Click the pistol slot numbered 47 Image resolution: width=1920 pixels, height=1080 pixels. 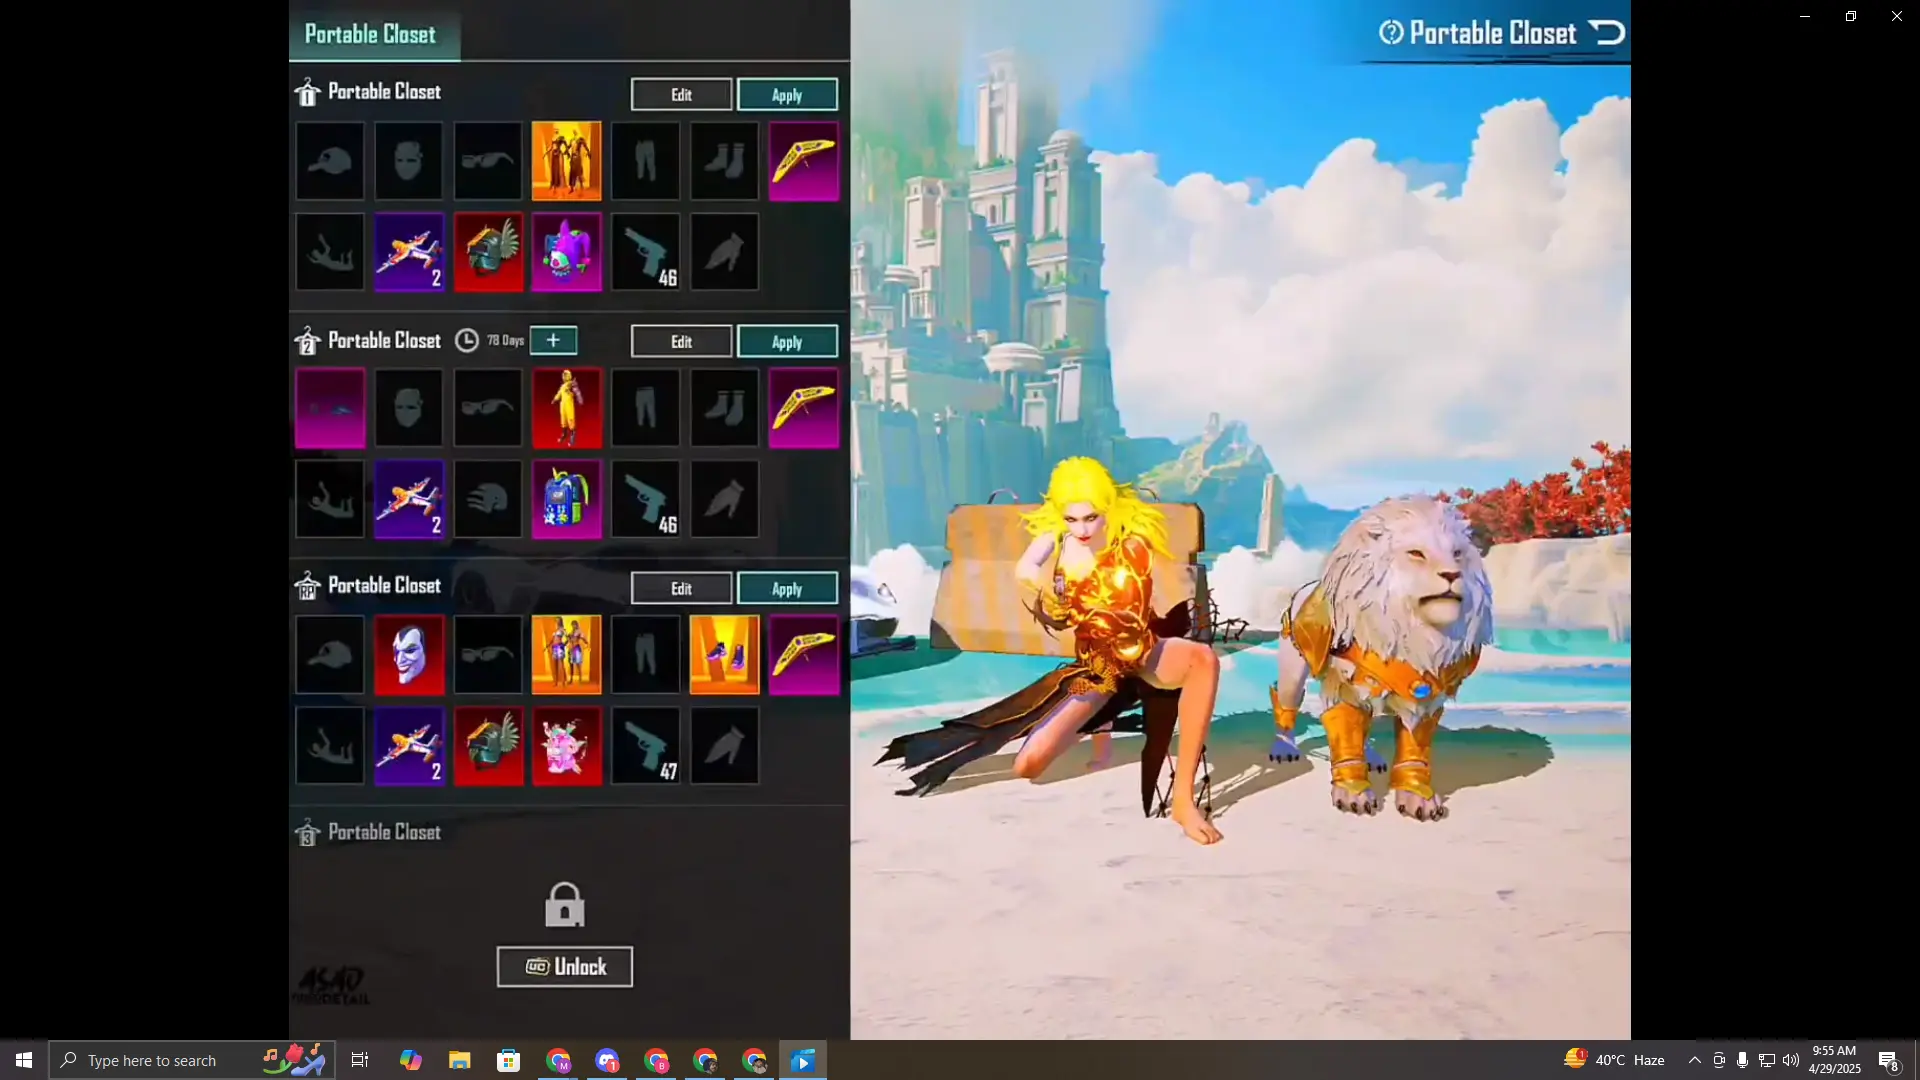(x=645, y=746)
